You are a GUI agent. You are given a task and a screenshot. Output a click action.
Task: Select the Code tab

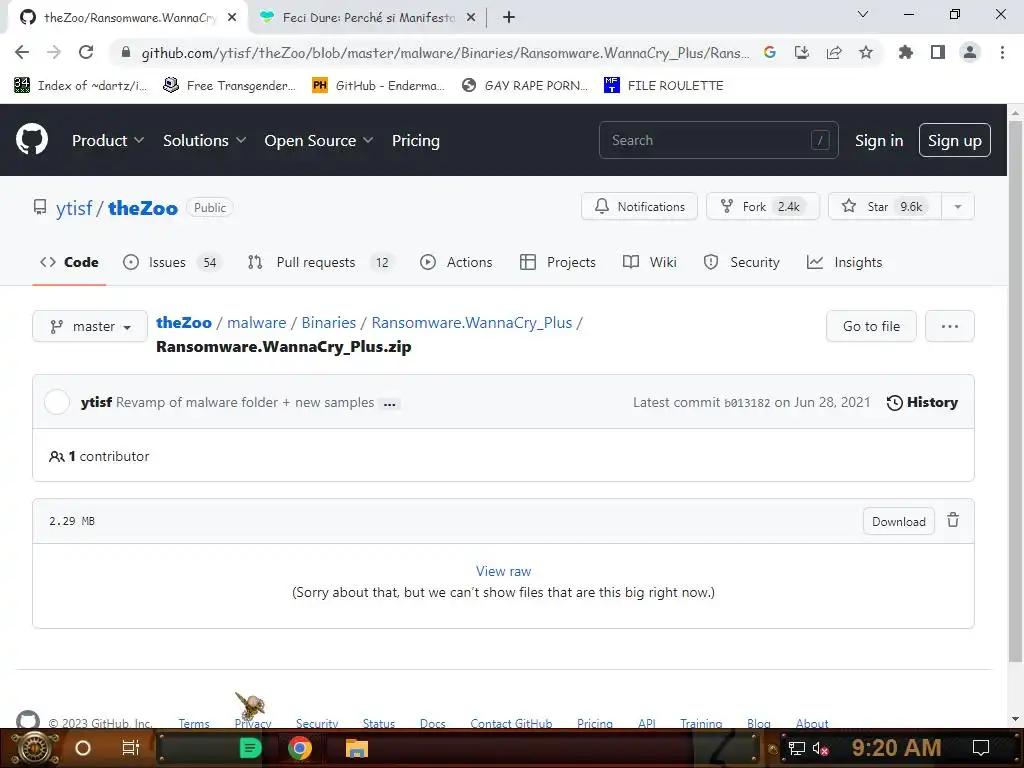click(69, 263)
